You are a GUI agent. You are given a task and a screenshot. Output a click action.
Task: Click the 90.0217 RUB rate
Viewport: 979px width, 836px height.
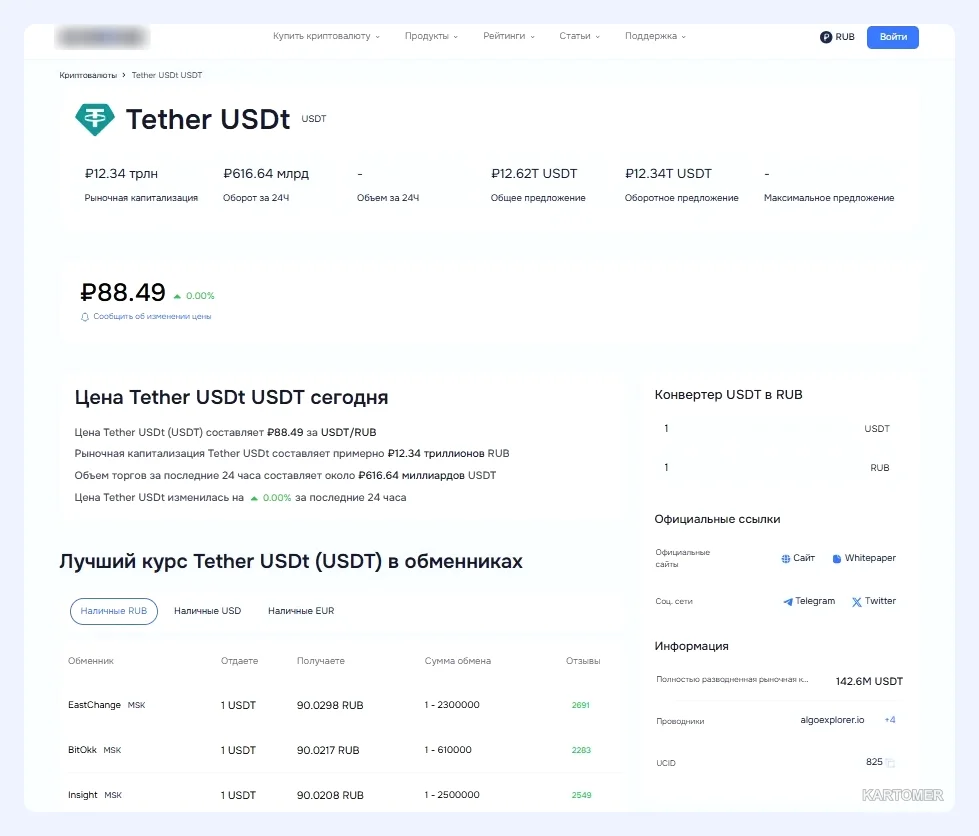tap(328, 750)
